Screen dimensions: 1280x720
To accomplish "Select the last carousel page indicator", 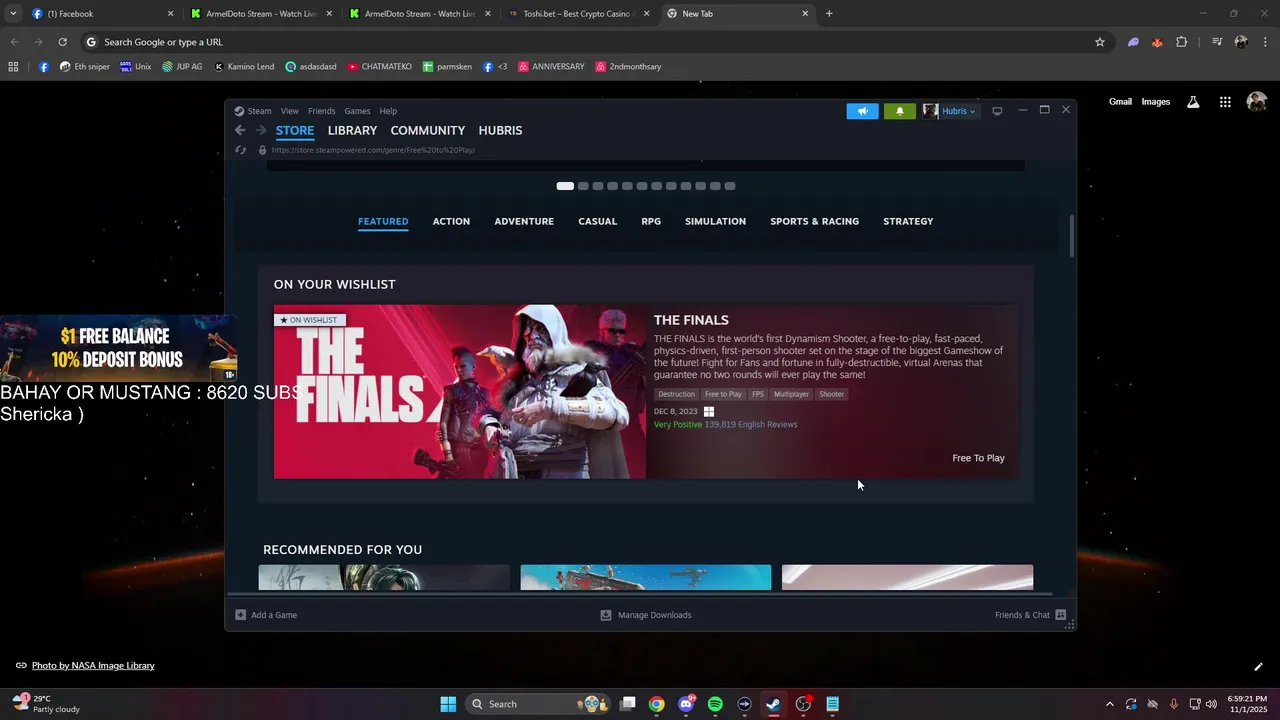I will [730, 186].
